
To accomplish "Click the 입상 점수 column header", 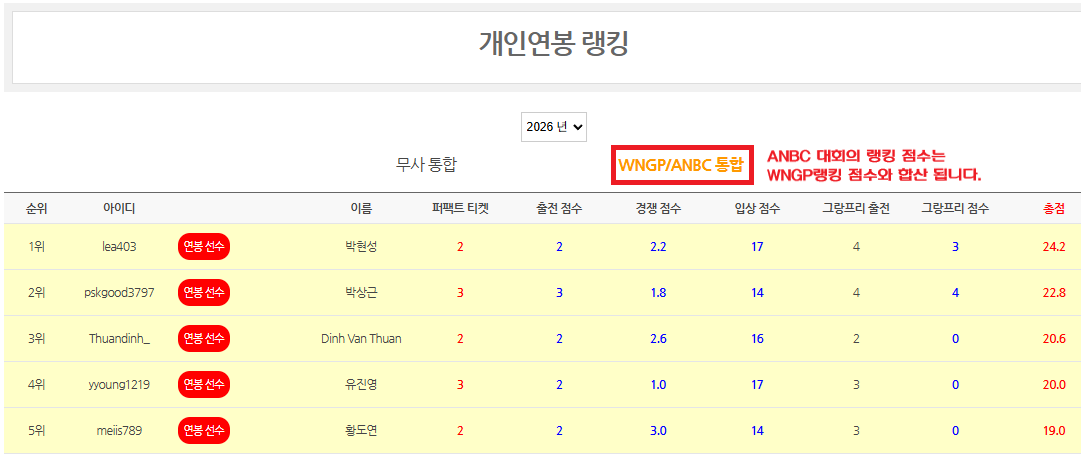I will [757, 208].
